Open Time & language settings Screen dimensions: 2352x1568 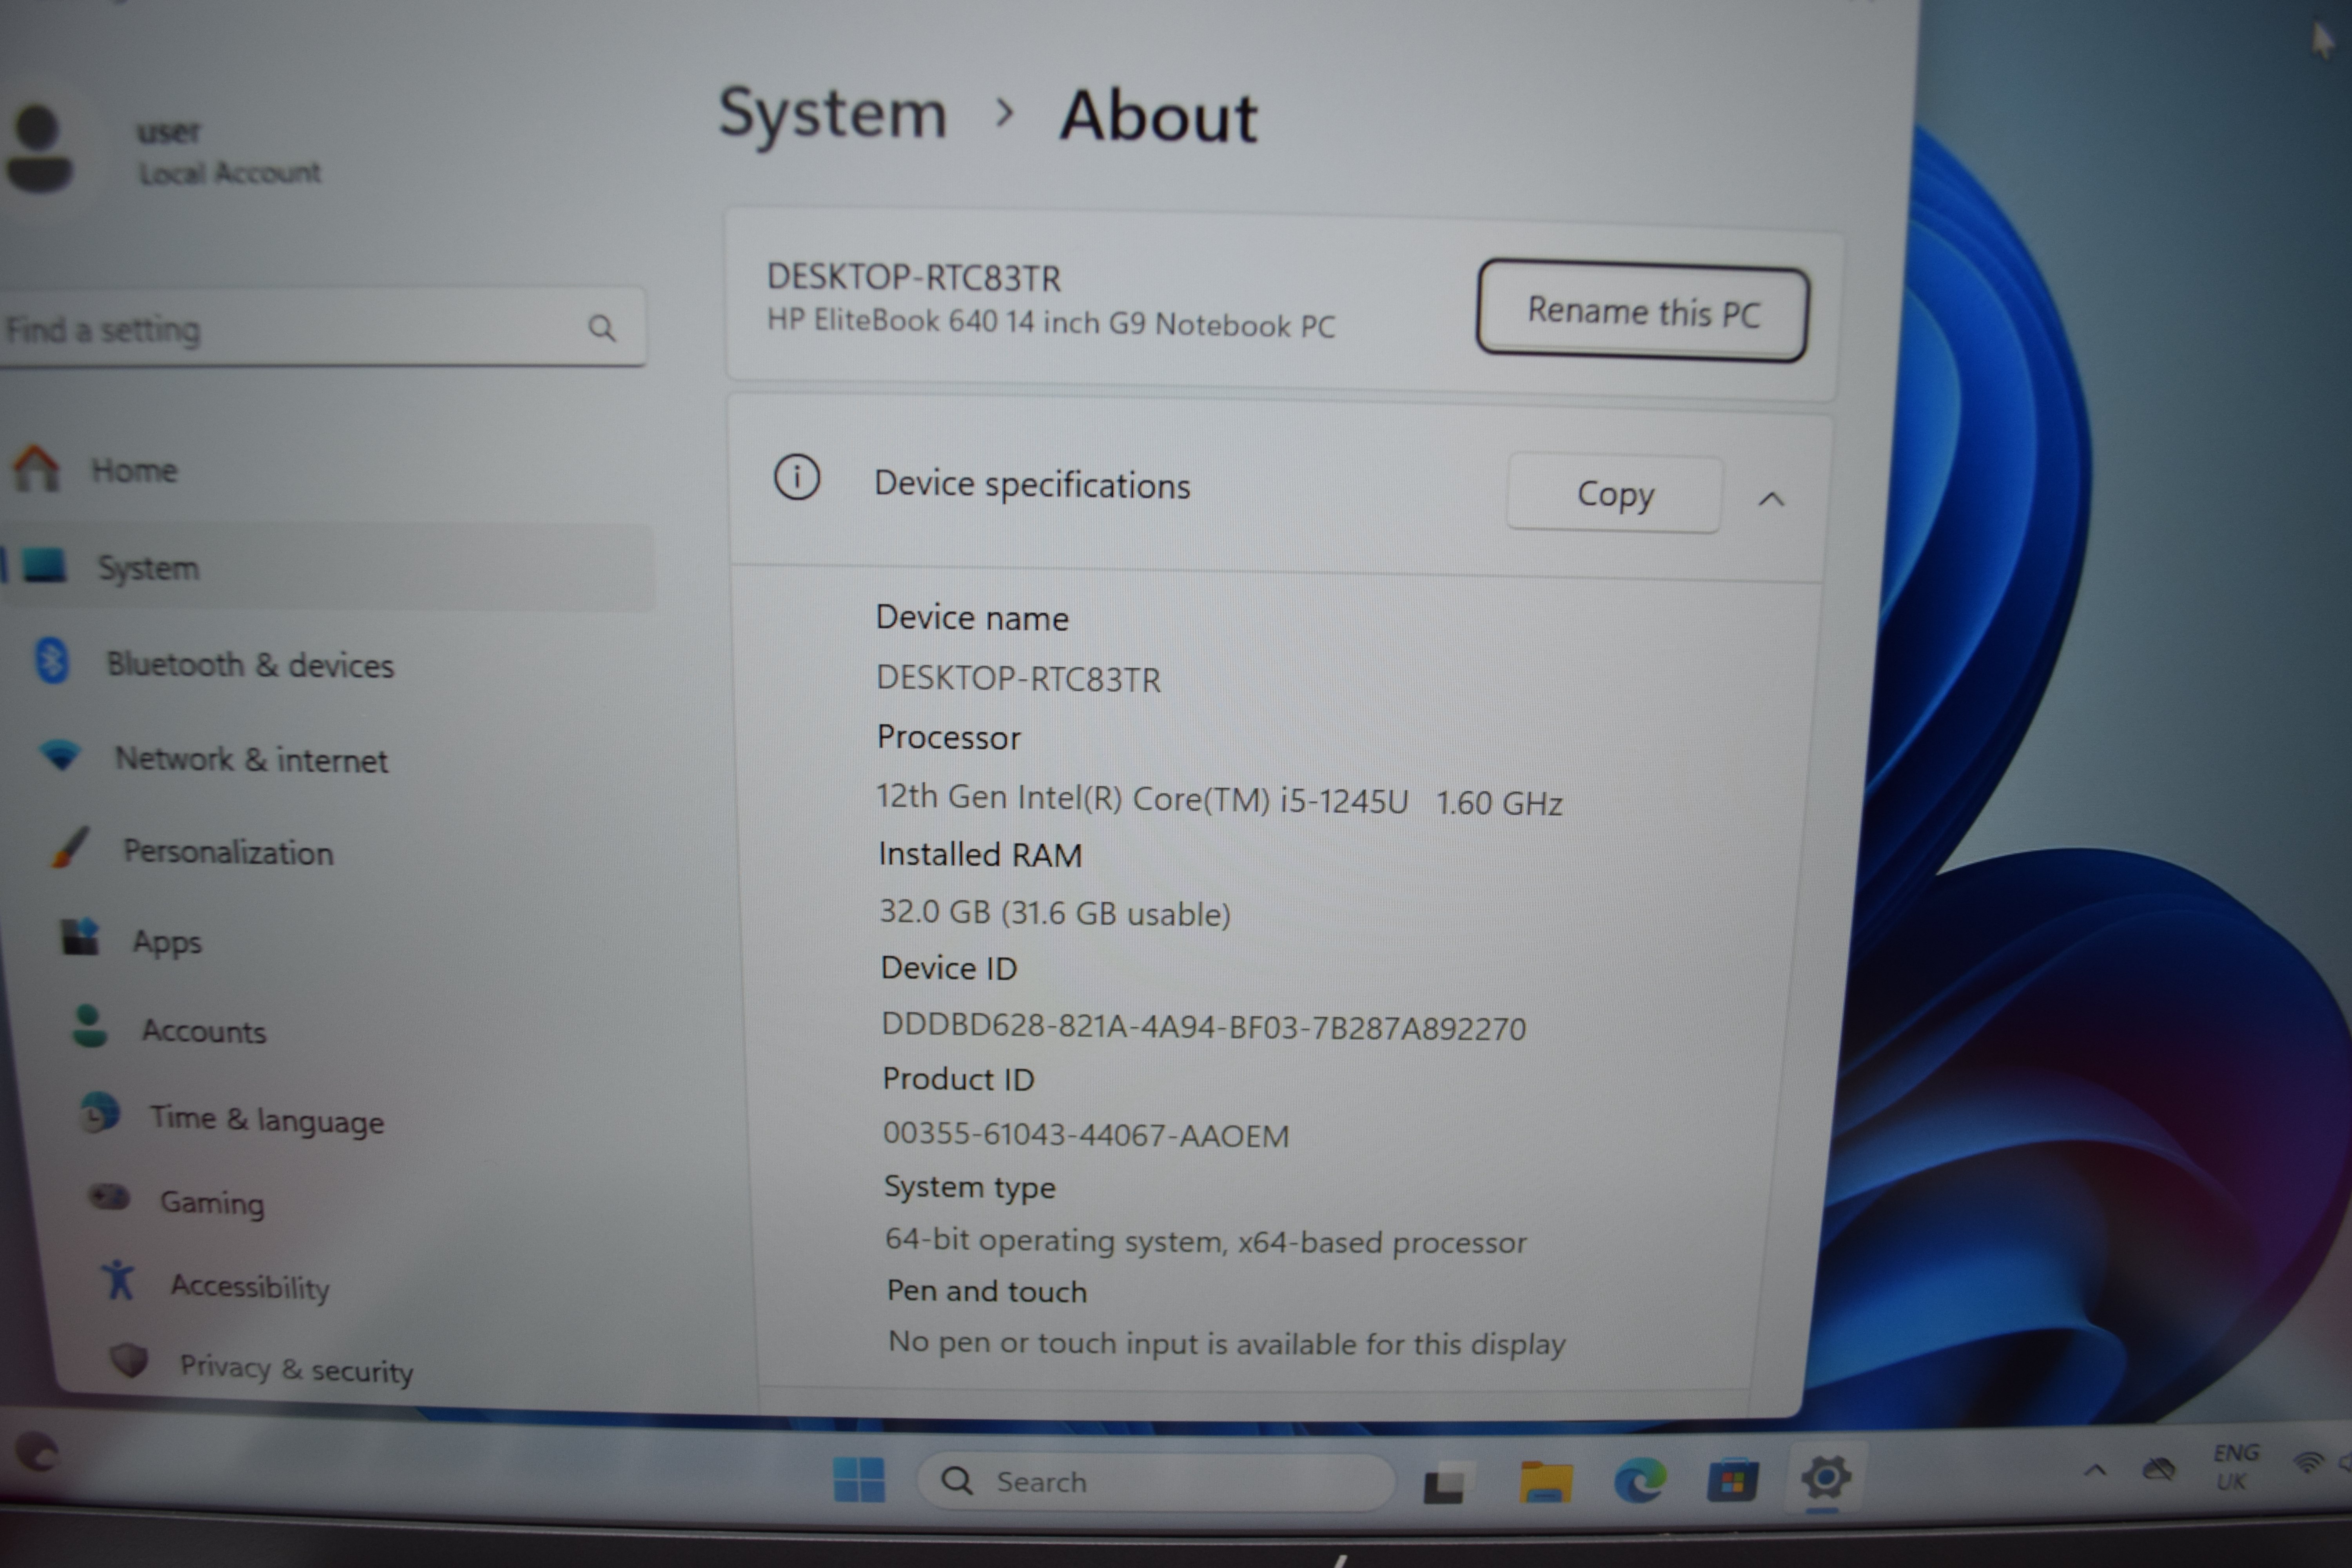coord(267,1119)
